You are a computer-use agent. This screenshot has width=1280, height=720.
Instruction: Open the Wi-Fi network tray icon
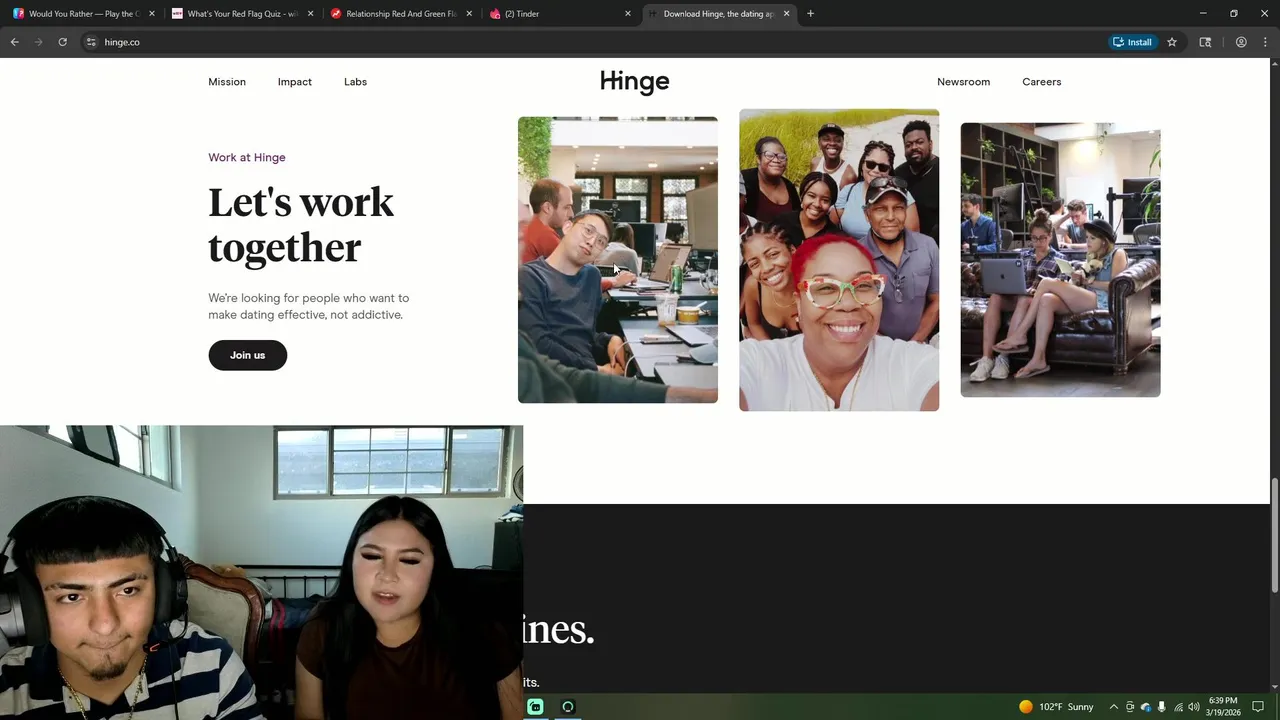pos(1178,707)
